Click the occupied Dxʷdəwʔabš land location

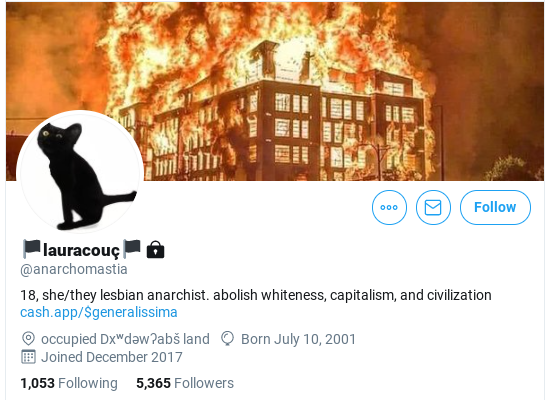pos(125,339)
